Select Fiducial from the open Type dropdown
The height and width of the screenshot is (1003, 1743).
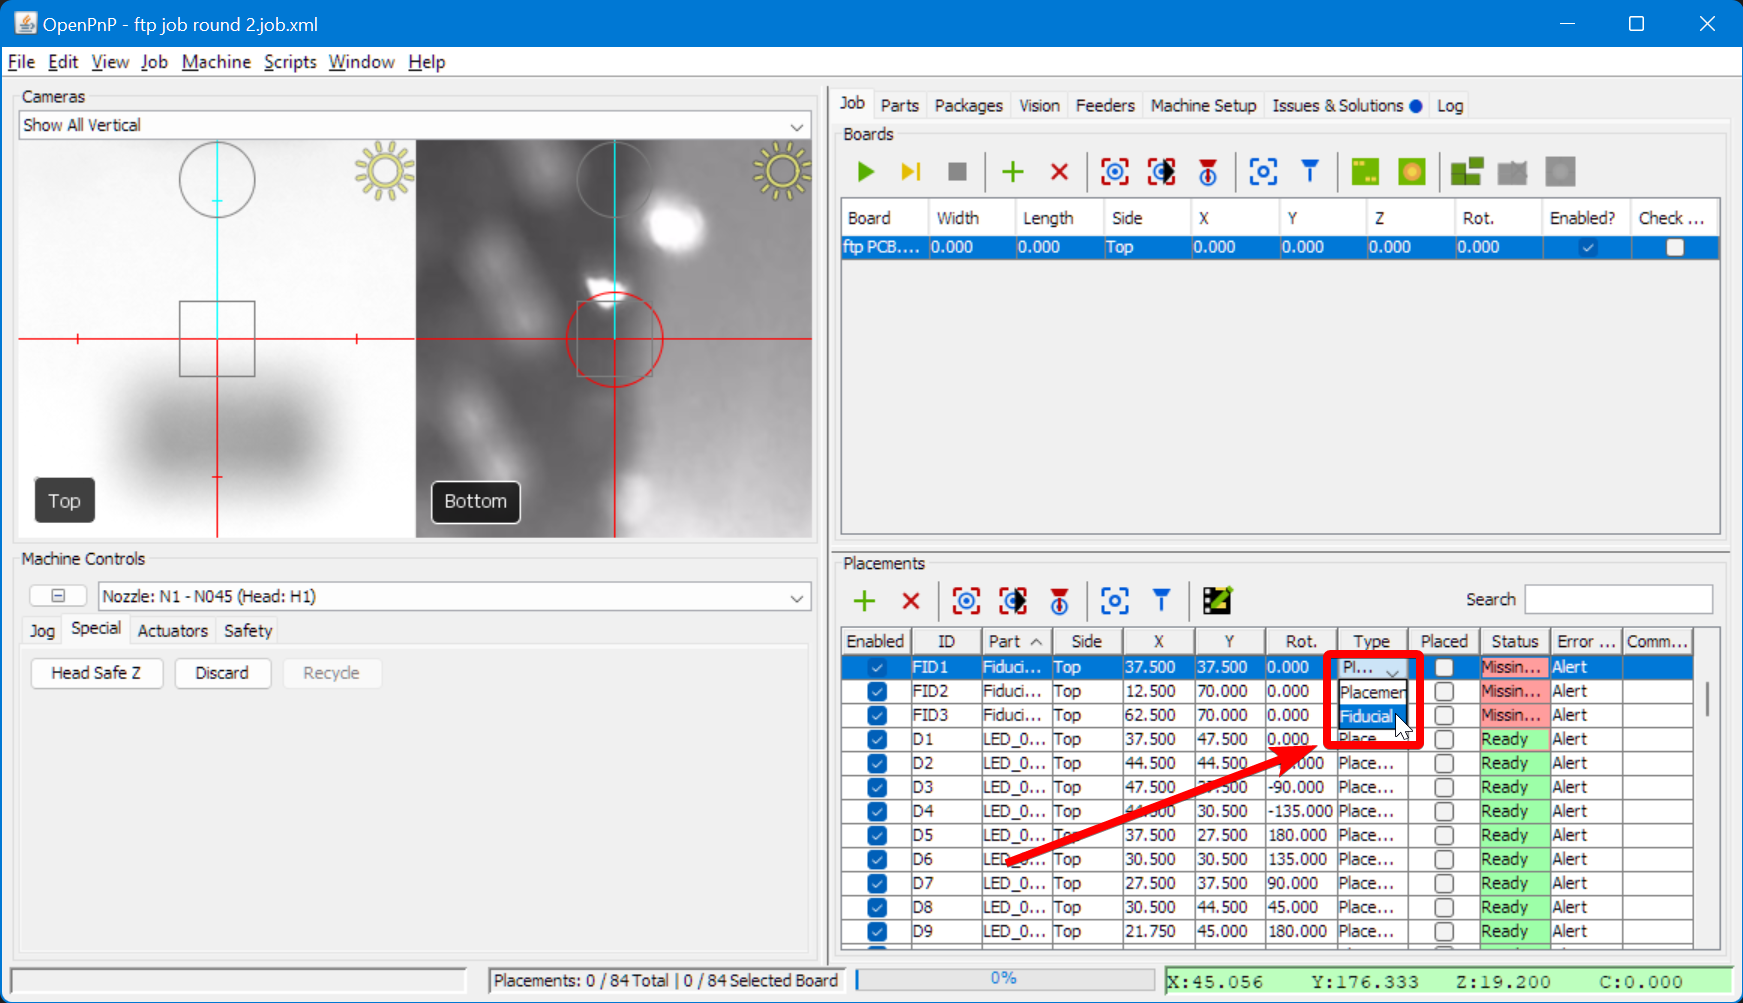(1368, 716)
